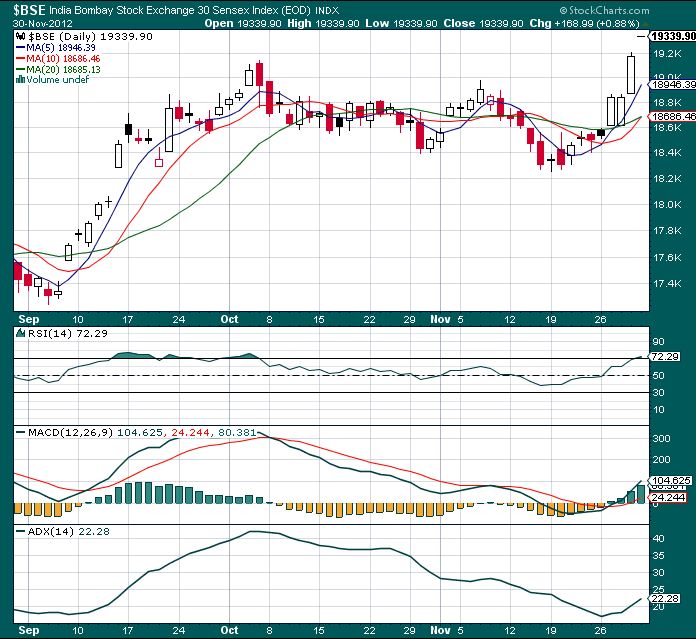Click the volume bars icon beside Volume undef

[20, 79]
